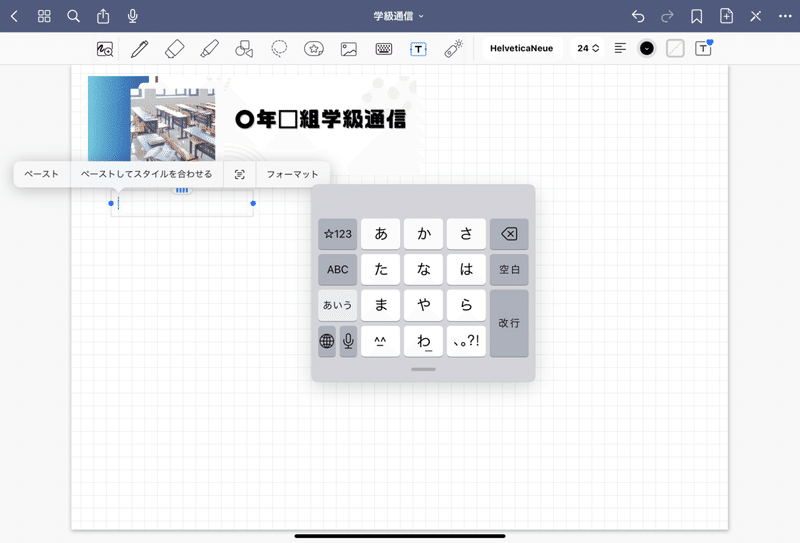800x543 pixels.
Task: Start audio recording with microphone icon
Action: pos(133,16)
